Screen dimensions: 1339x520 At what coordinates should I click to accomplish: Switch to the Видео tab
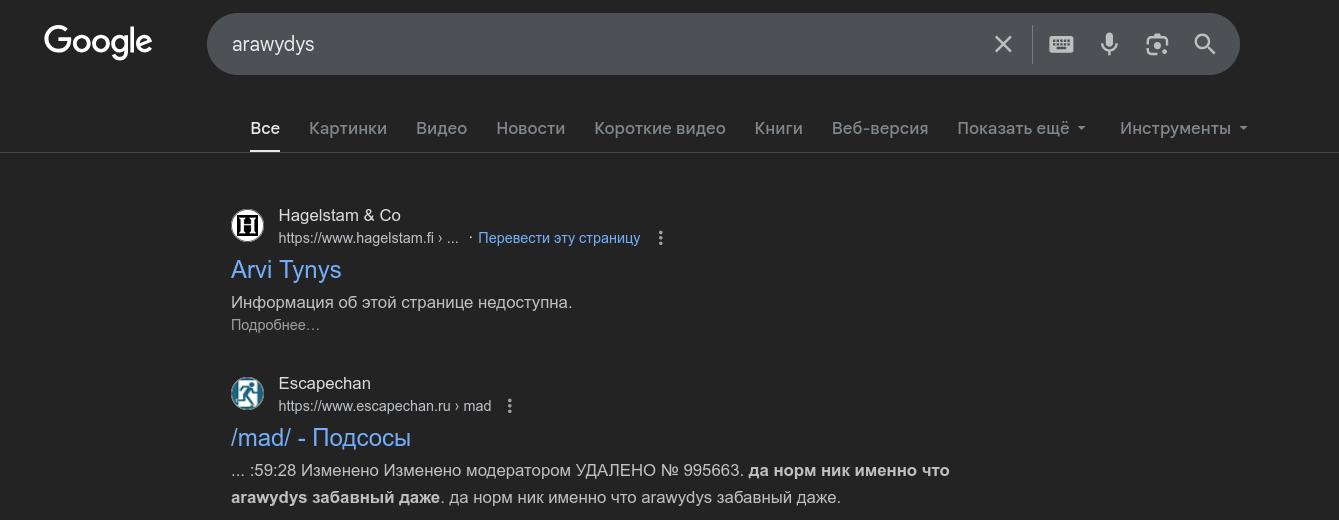pyautogui.click(x=441, y=128)
